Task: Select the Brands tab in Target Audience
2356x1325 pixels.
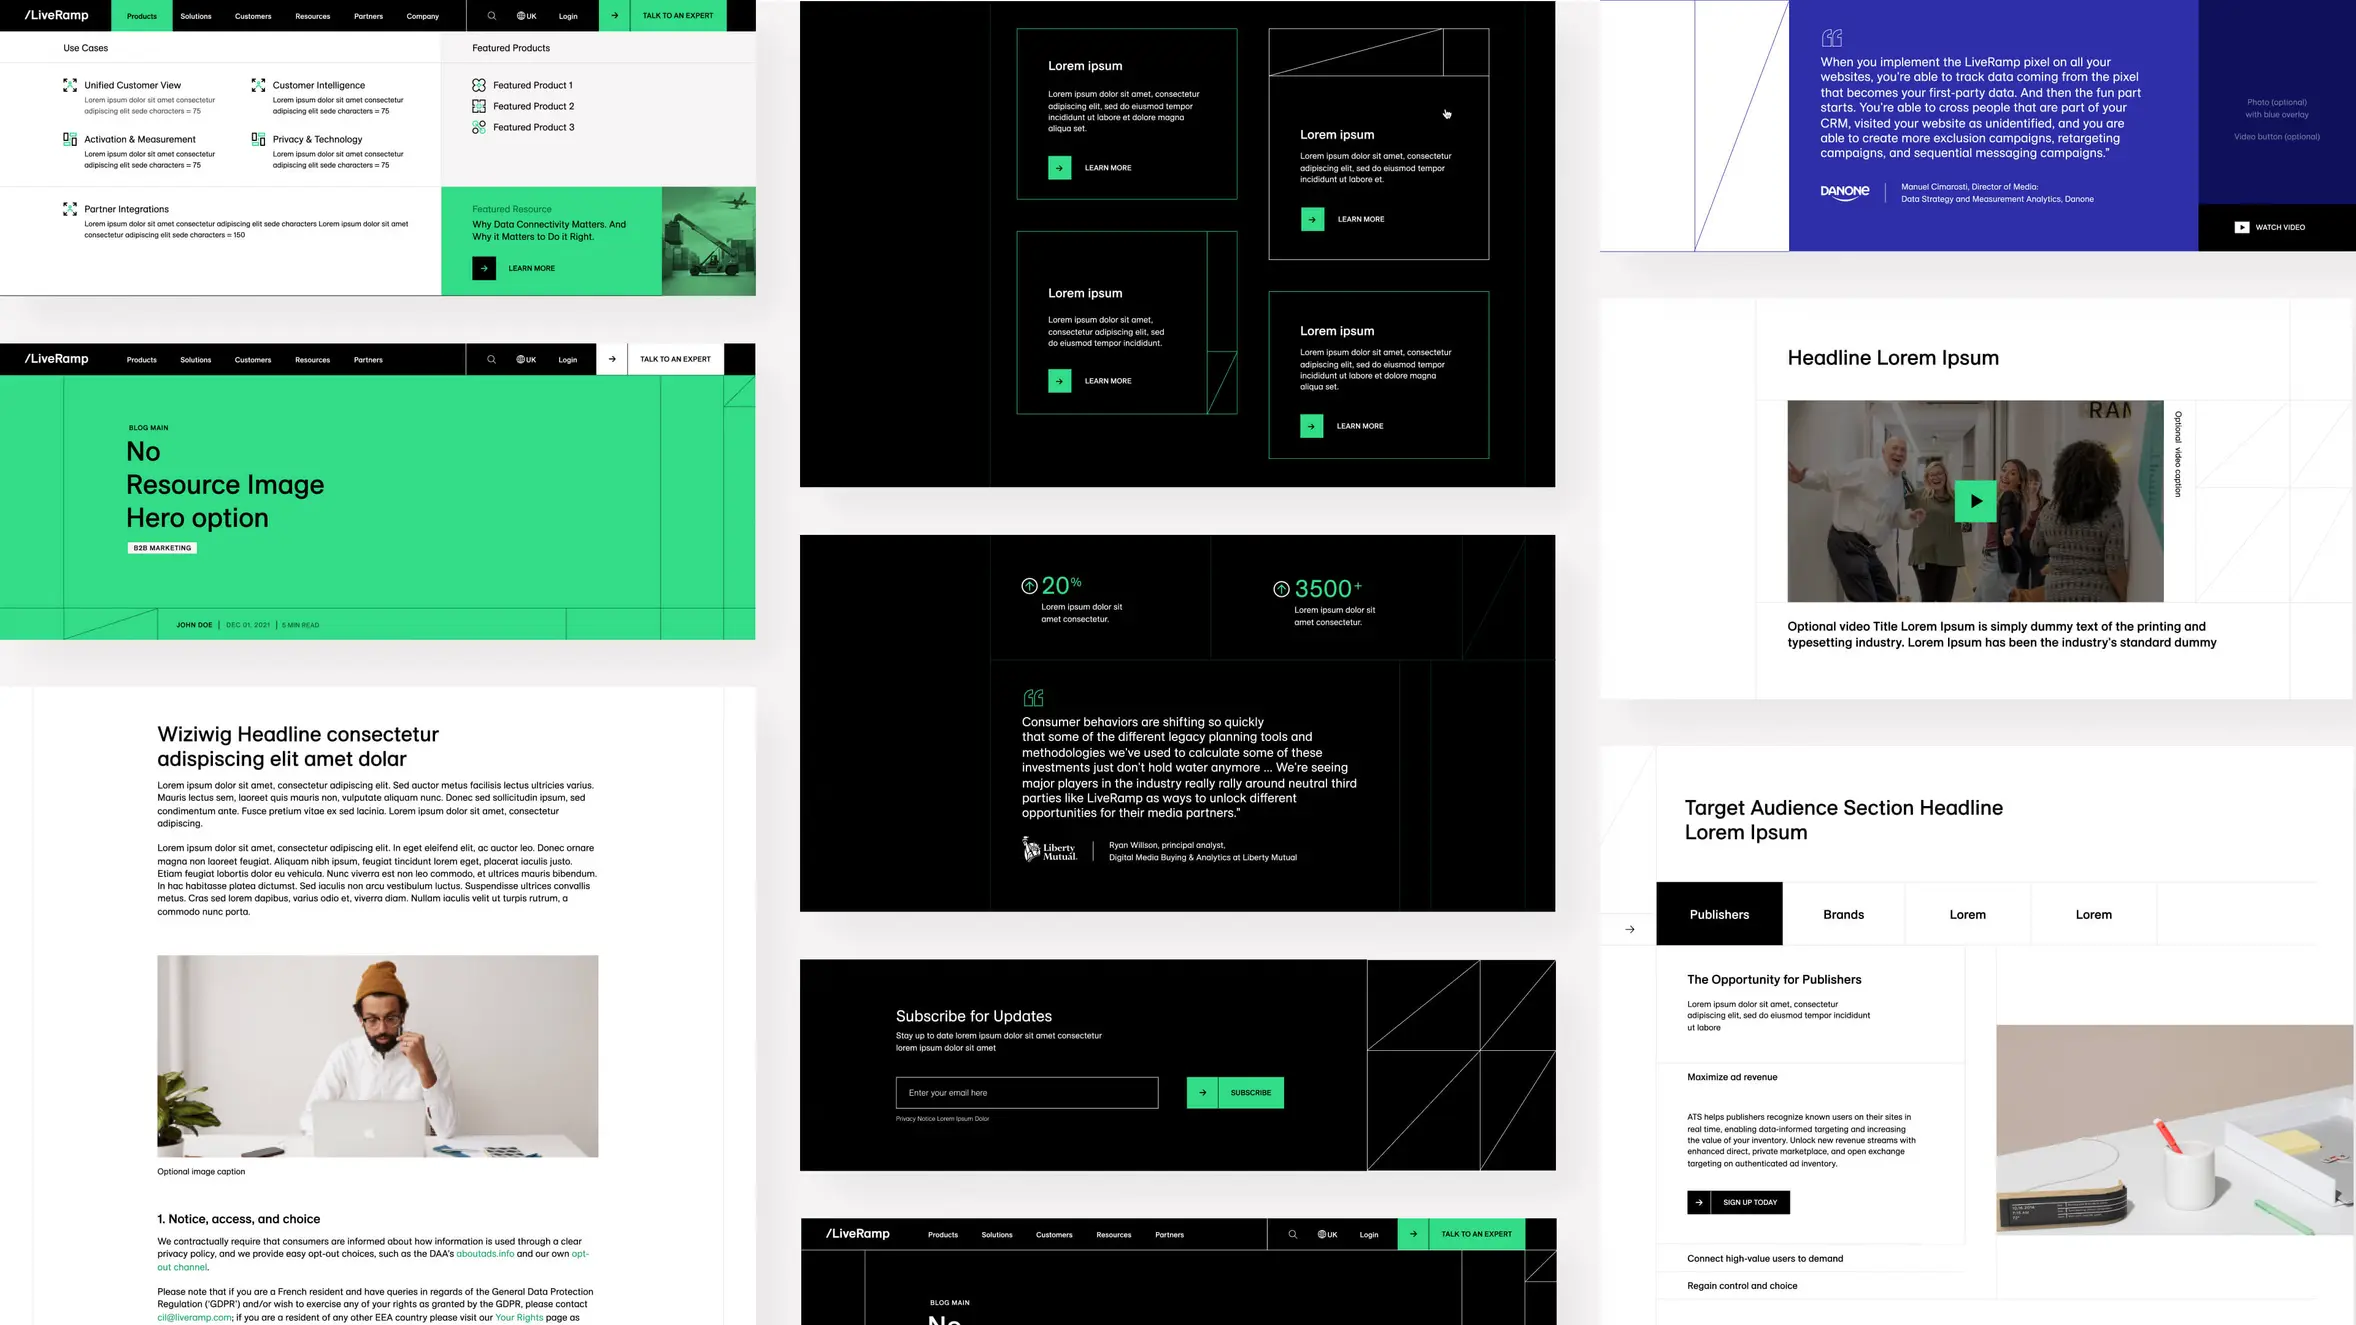Action: point(1843,914)
